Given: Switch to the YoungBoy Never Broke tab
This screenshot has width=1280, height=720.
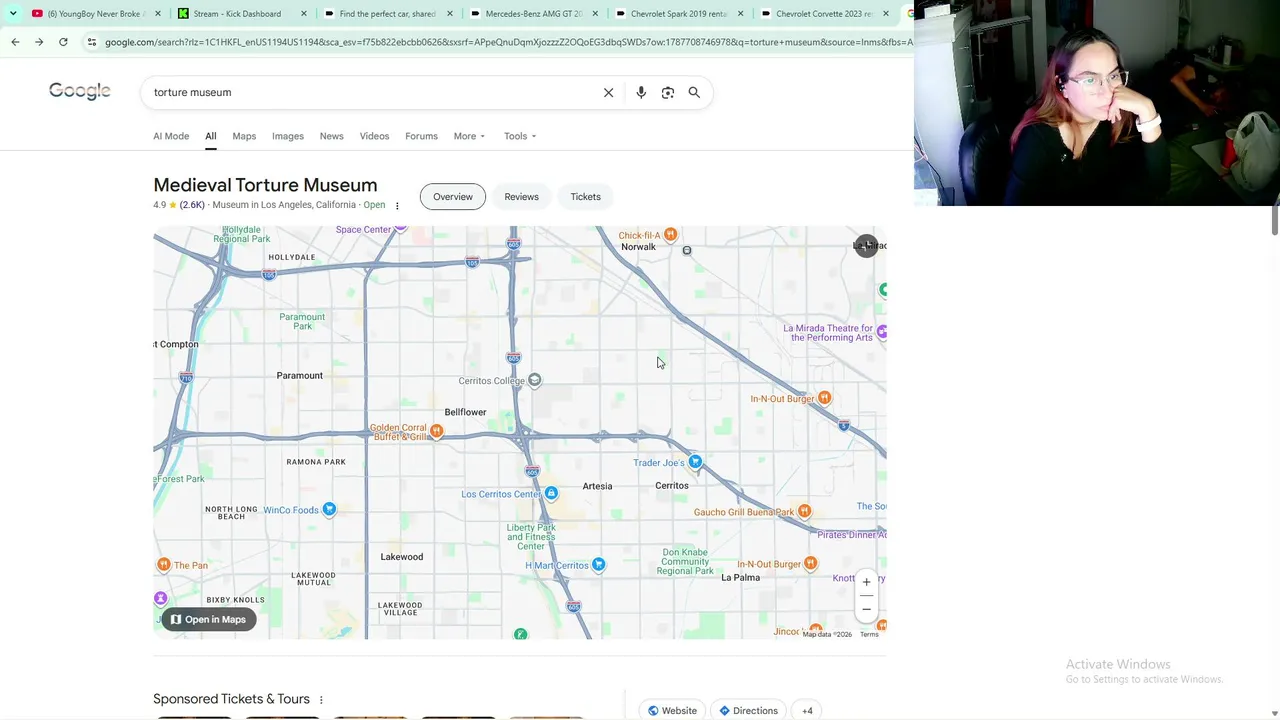Looking at the screenshot, I should point(95,14).
